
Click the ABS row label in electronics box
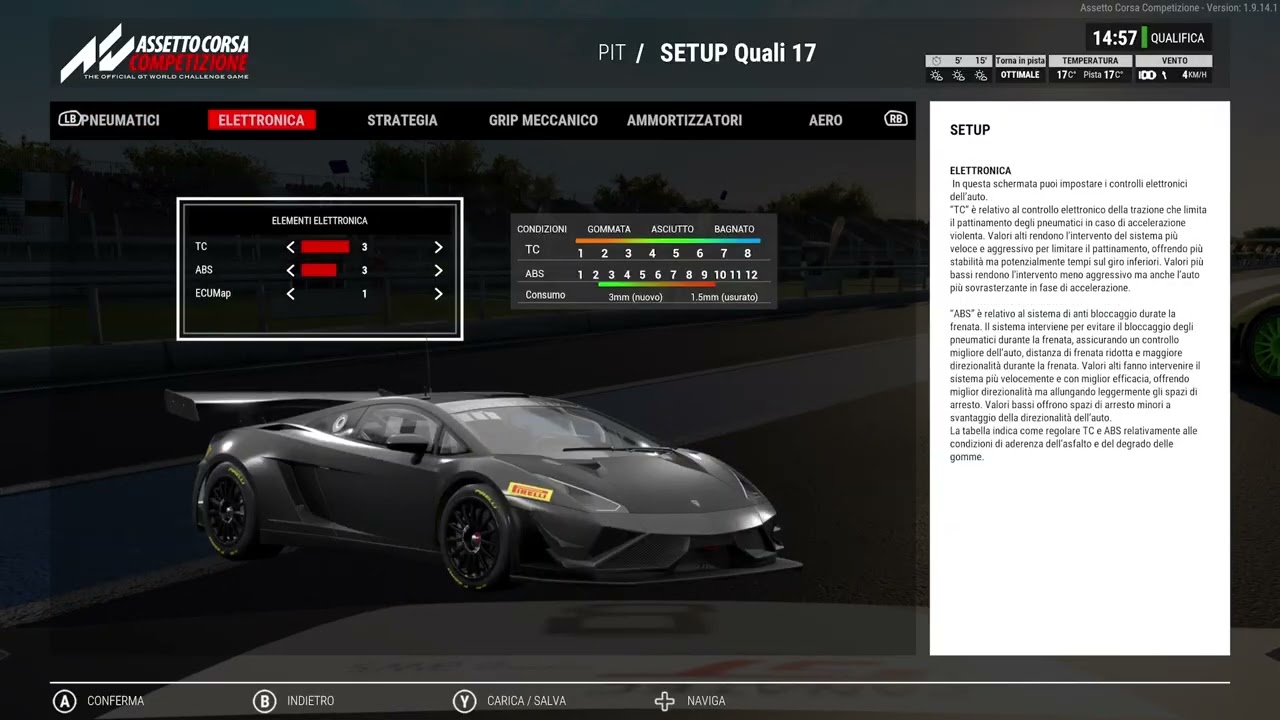click(204, 270)
